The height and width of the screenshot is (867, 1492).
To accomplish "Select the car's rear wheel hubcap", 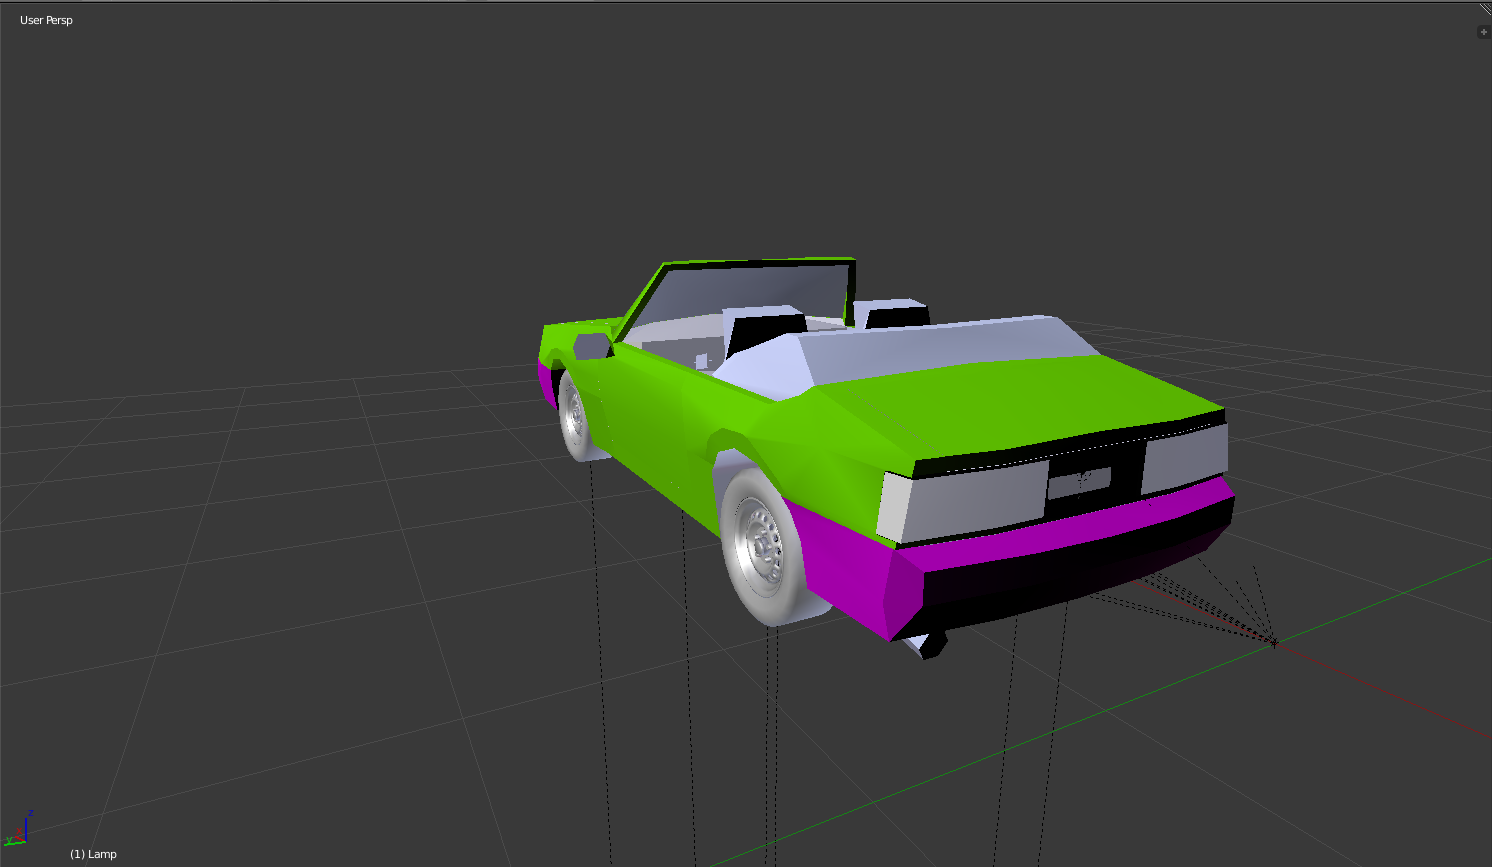I will pos(763,545).
